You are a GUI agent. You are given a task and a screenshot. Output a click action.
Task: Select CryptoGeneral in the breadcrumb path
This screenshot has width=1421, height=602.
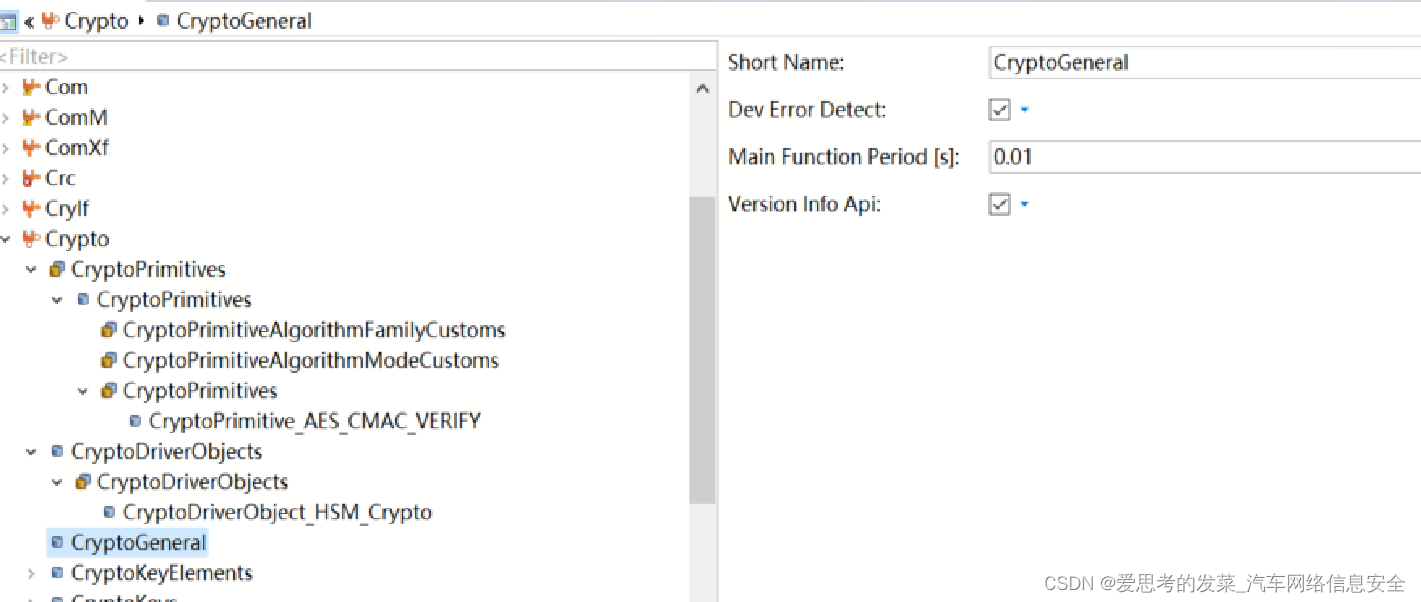[244, 21]
